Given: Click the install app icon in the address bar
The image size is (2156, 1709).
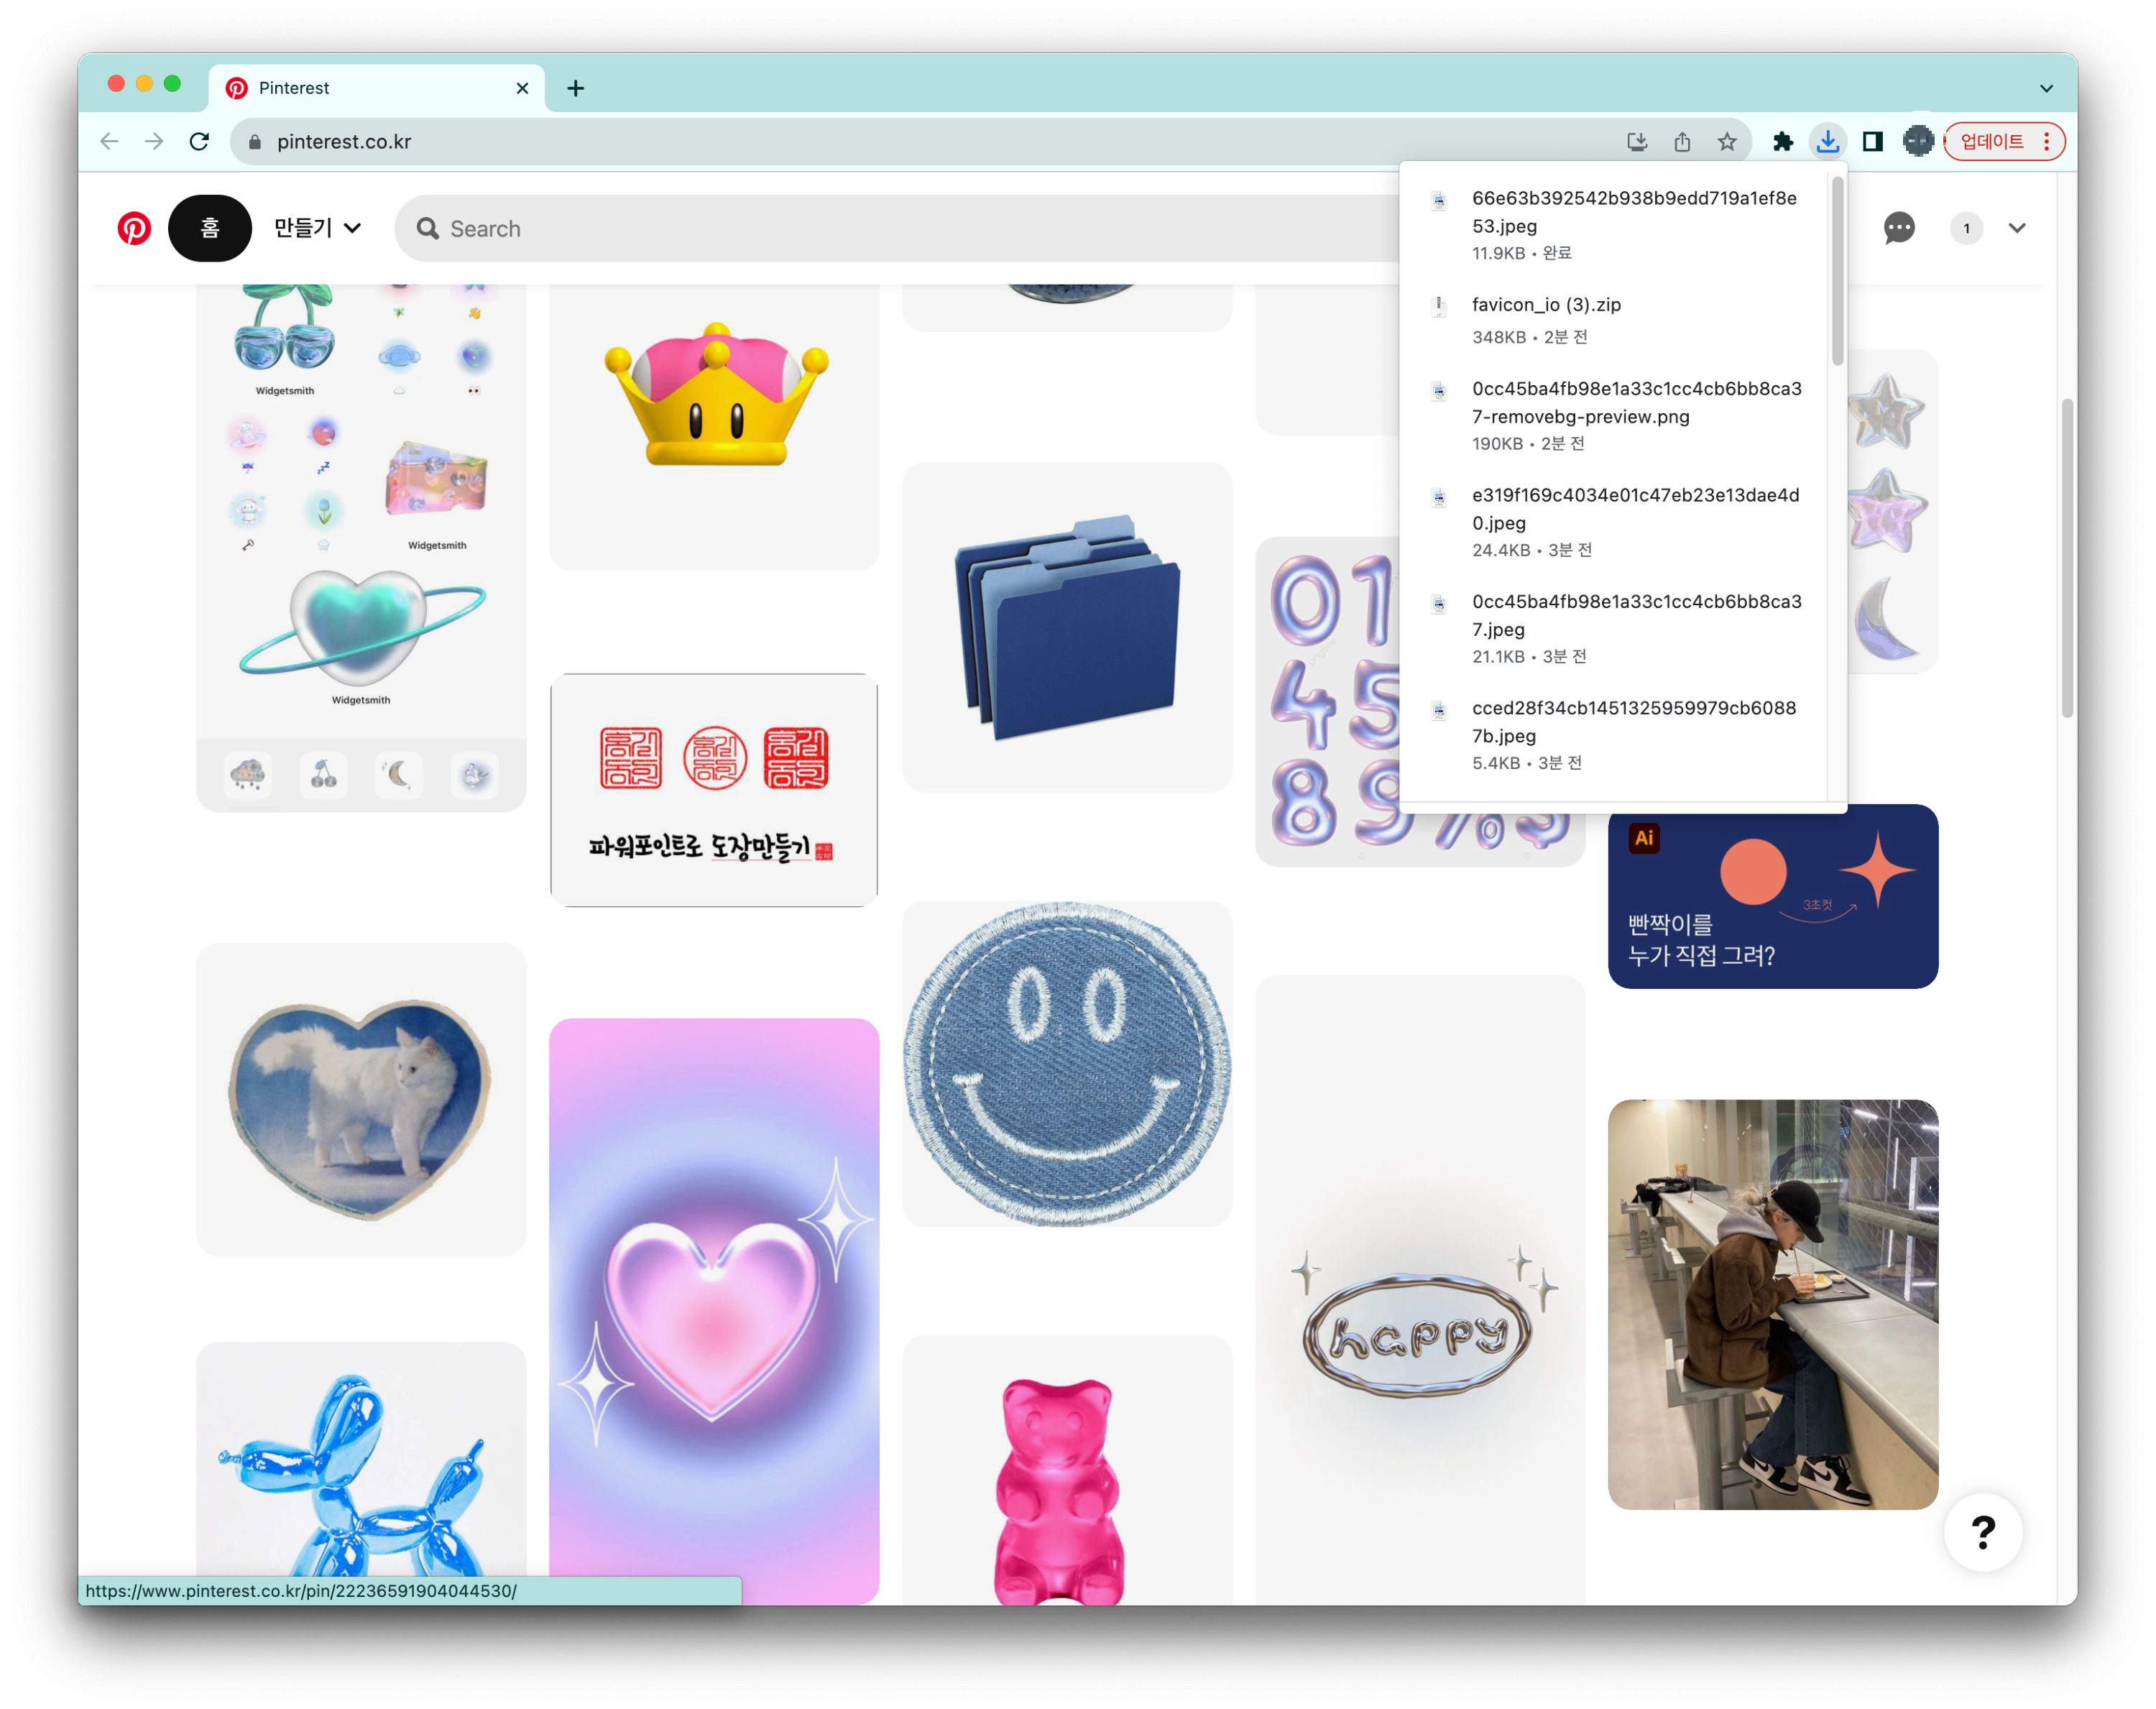Looking at the screenshot, I should coord(1637,141).
